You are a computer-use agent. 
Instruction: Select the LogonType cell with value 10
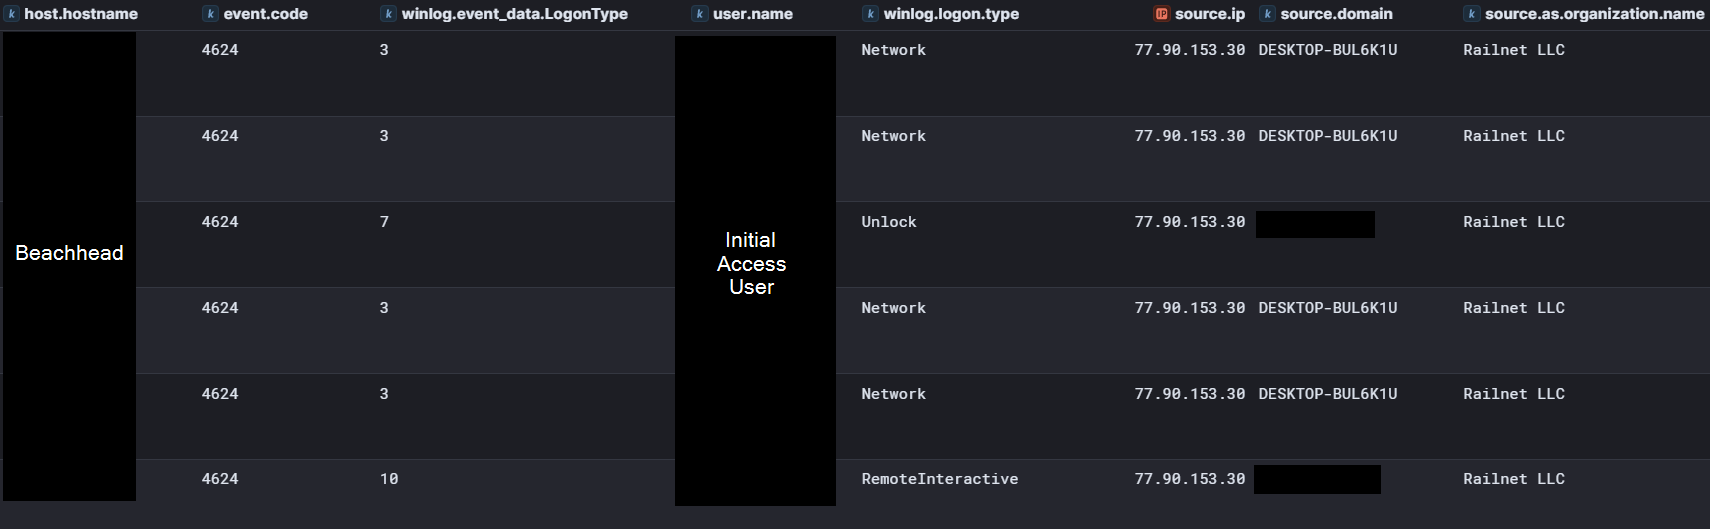pos(389,479)
